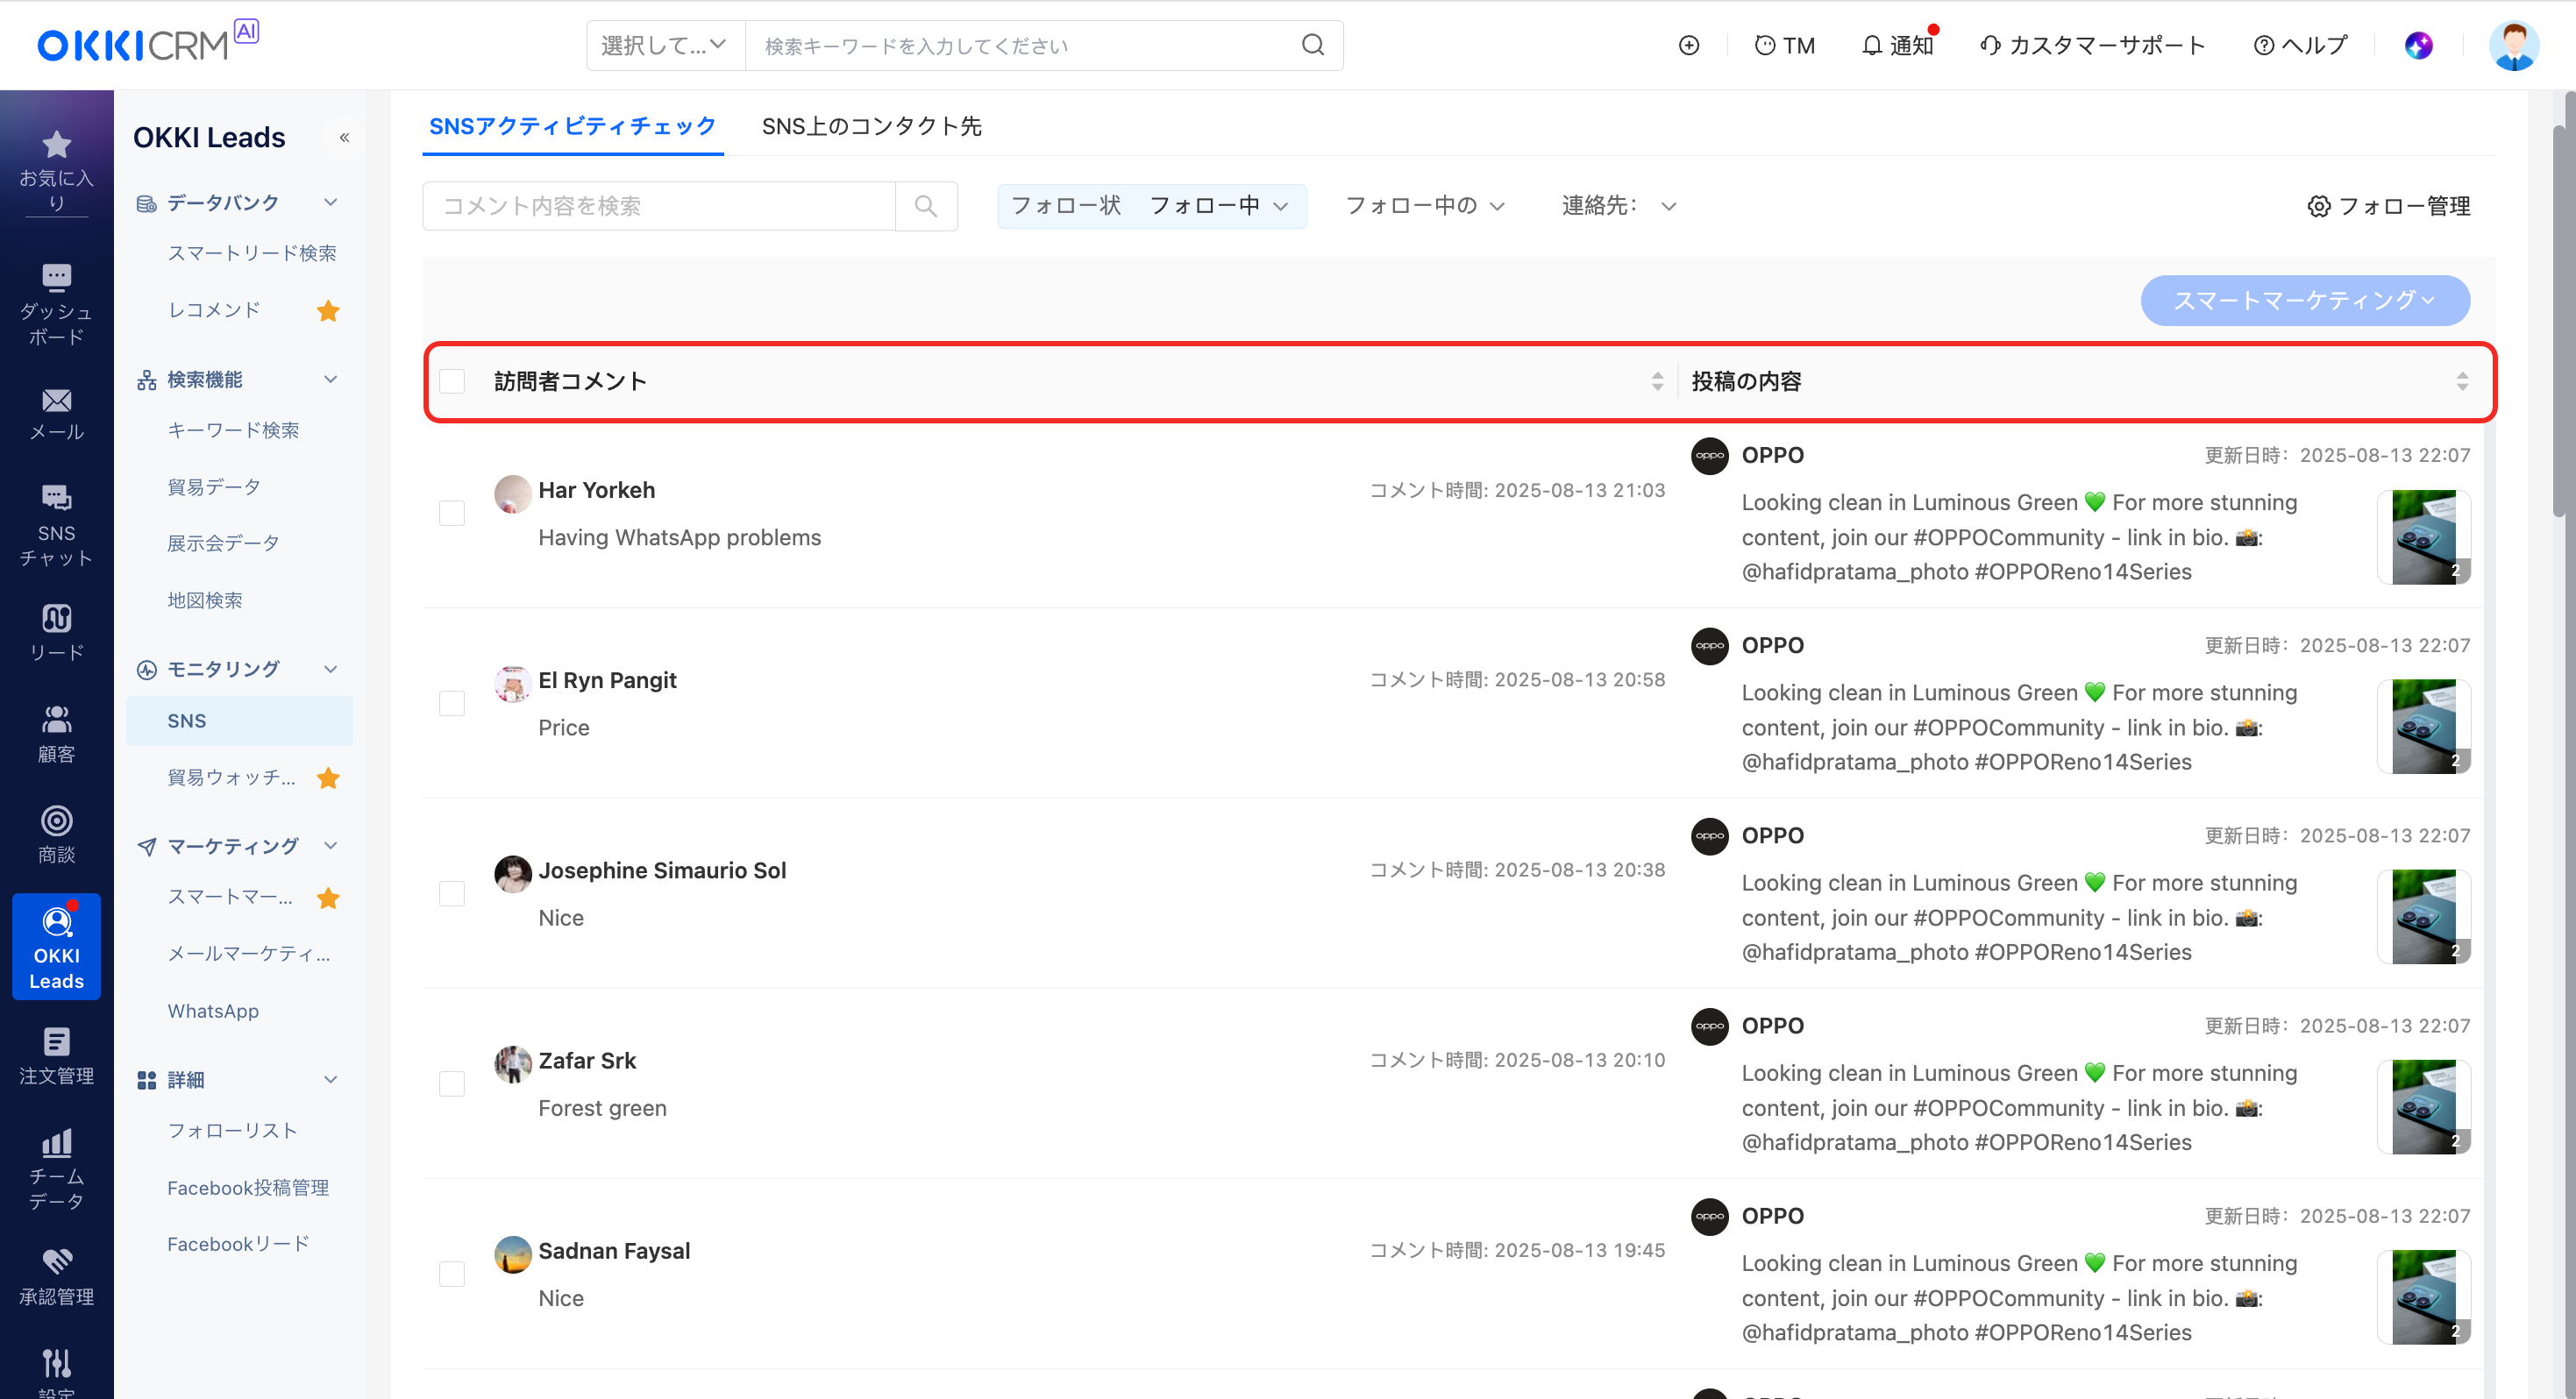The height and width of the screenshot is (1399, 2576).
Task: Check the Zafar Srk row checkbox
Action: pyautogui.click(x=452, y=1084)
